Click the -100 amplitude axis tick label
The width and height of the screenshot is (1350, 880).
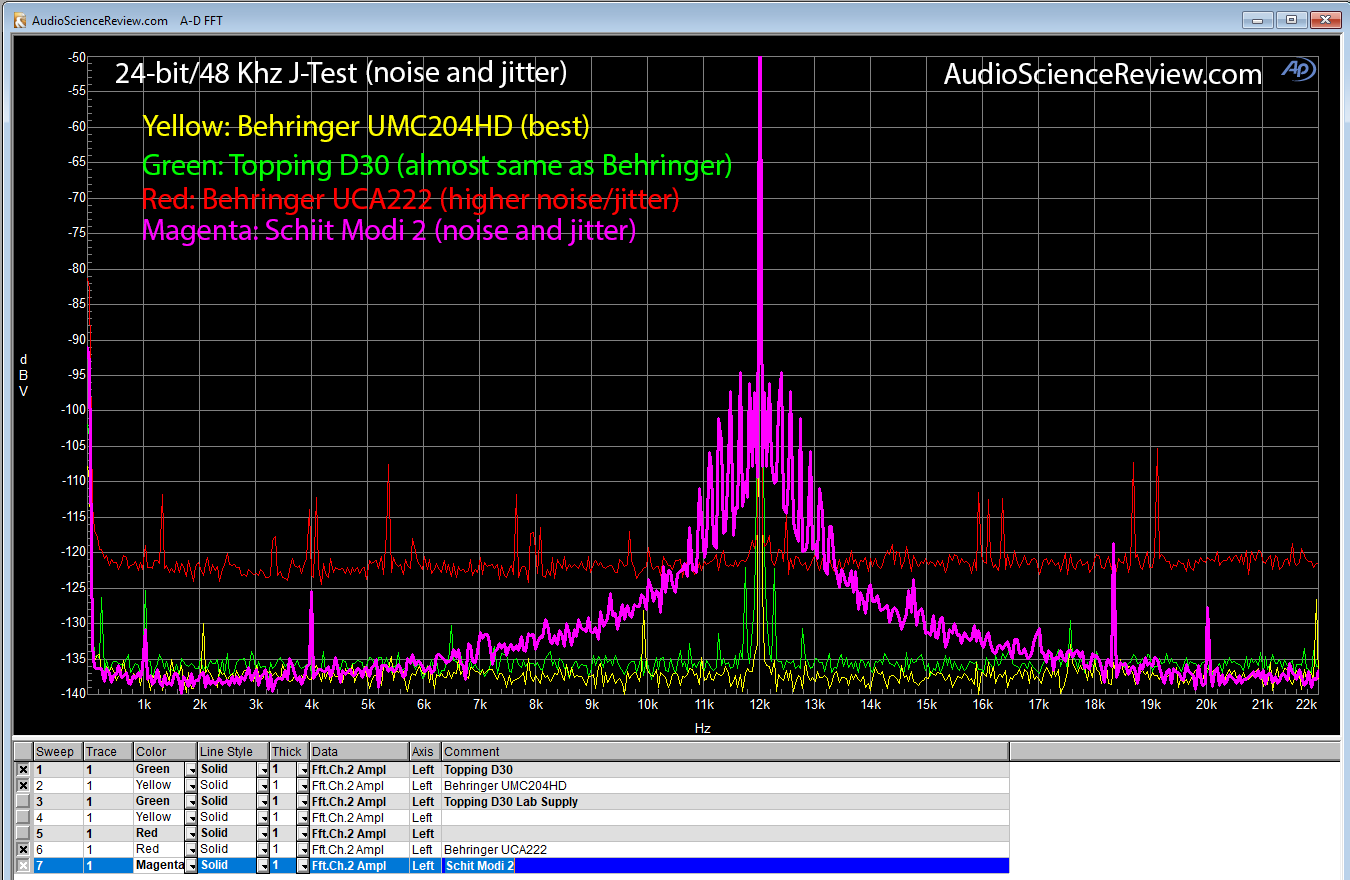click(x=72, y=410)
